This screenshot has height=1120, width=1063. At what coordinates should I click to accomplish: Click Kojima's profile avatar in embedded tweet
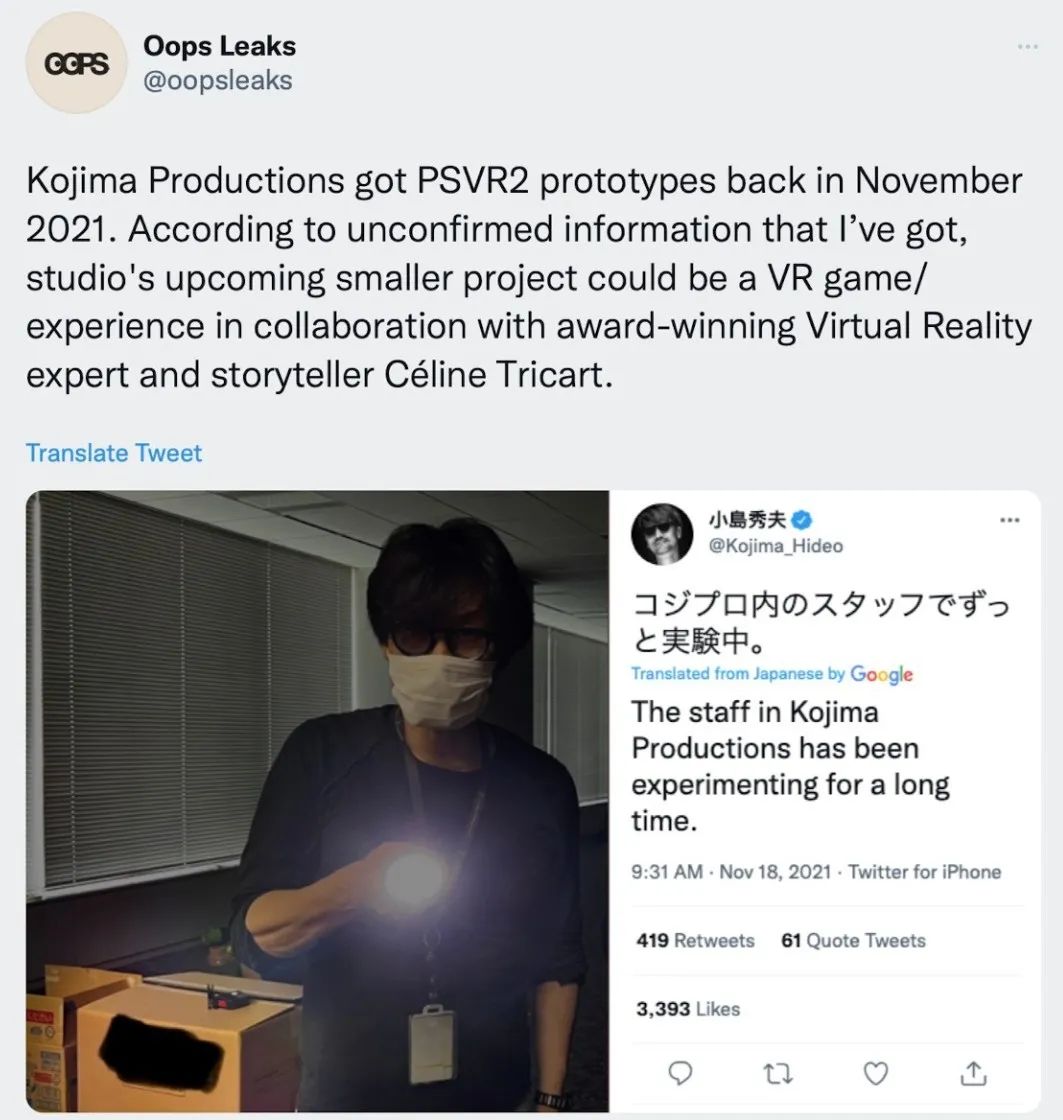[662, 533]
